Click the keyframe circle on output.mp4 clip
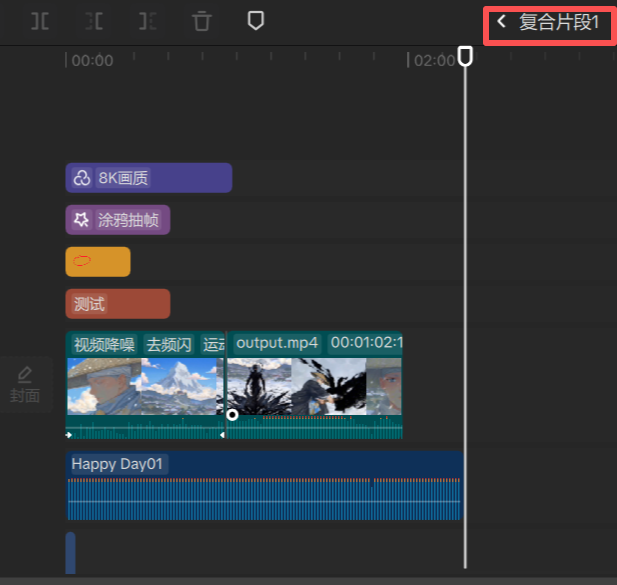The width and height of the screenshot is (617, 585). (x=232, y=415)
